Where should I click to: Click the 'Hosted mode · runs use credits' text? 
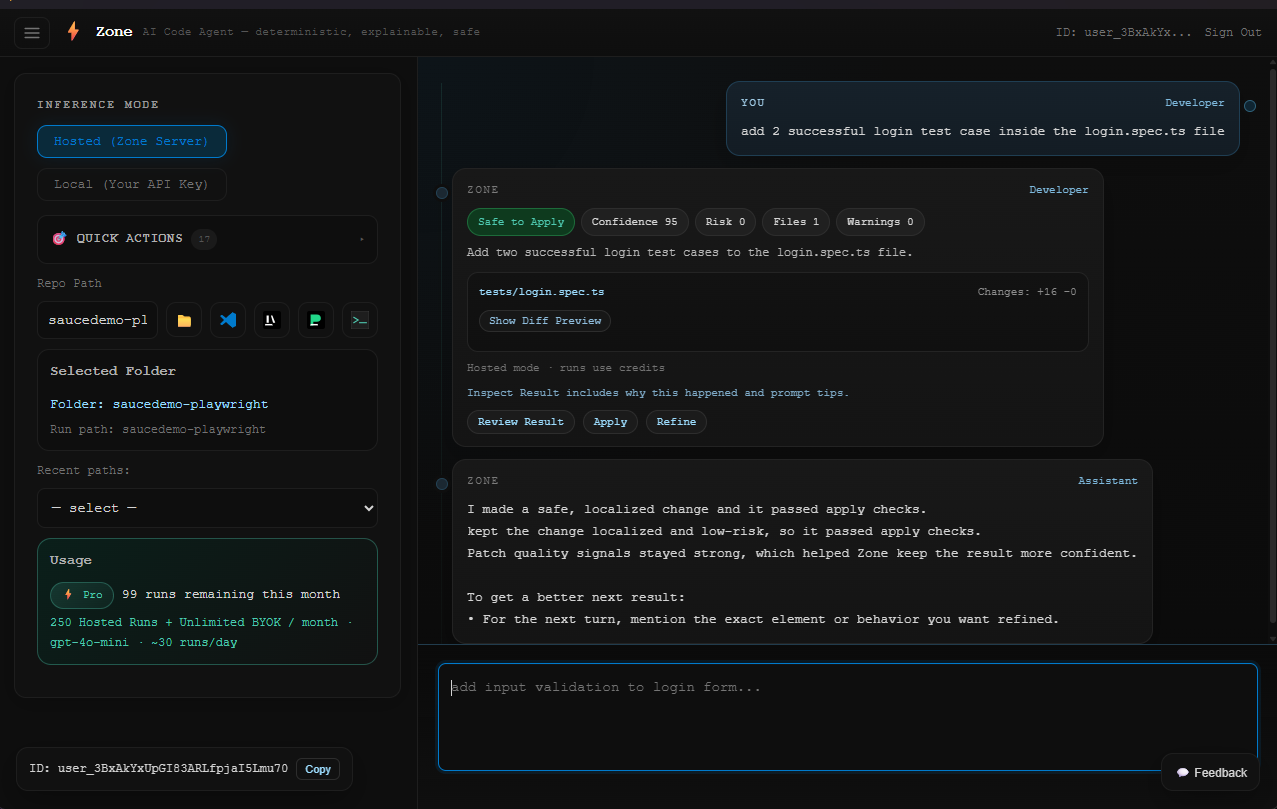(566, 368)
